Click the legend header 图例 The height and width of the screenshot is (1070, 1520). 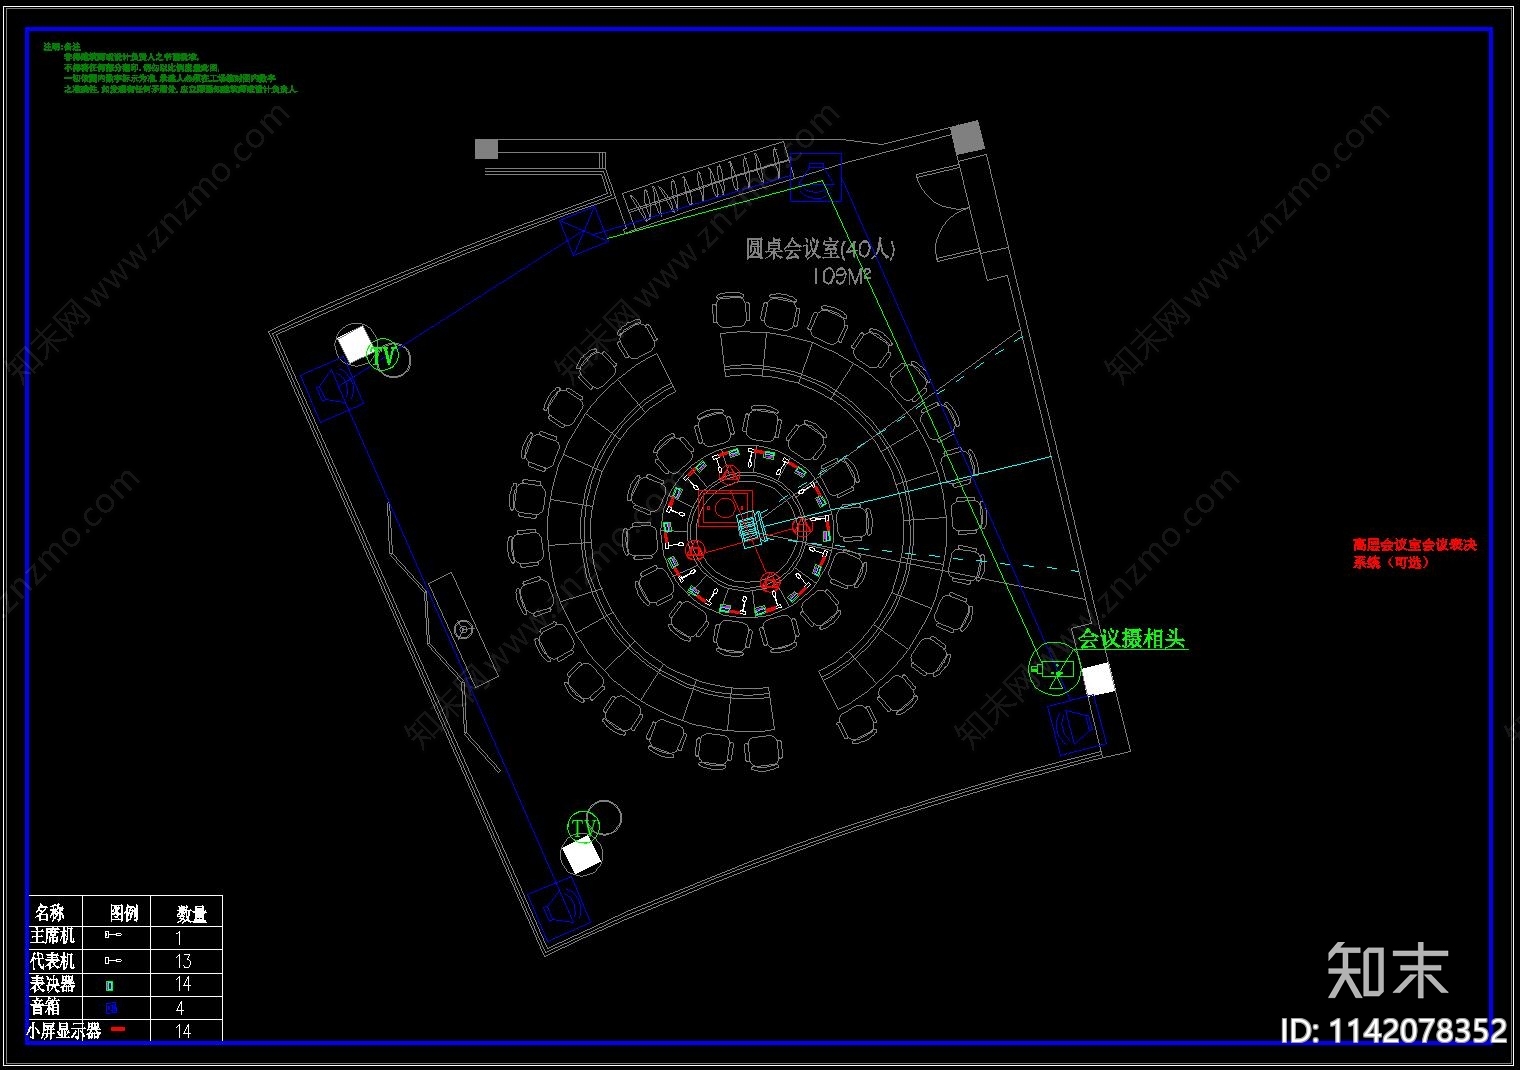point(124,912)
